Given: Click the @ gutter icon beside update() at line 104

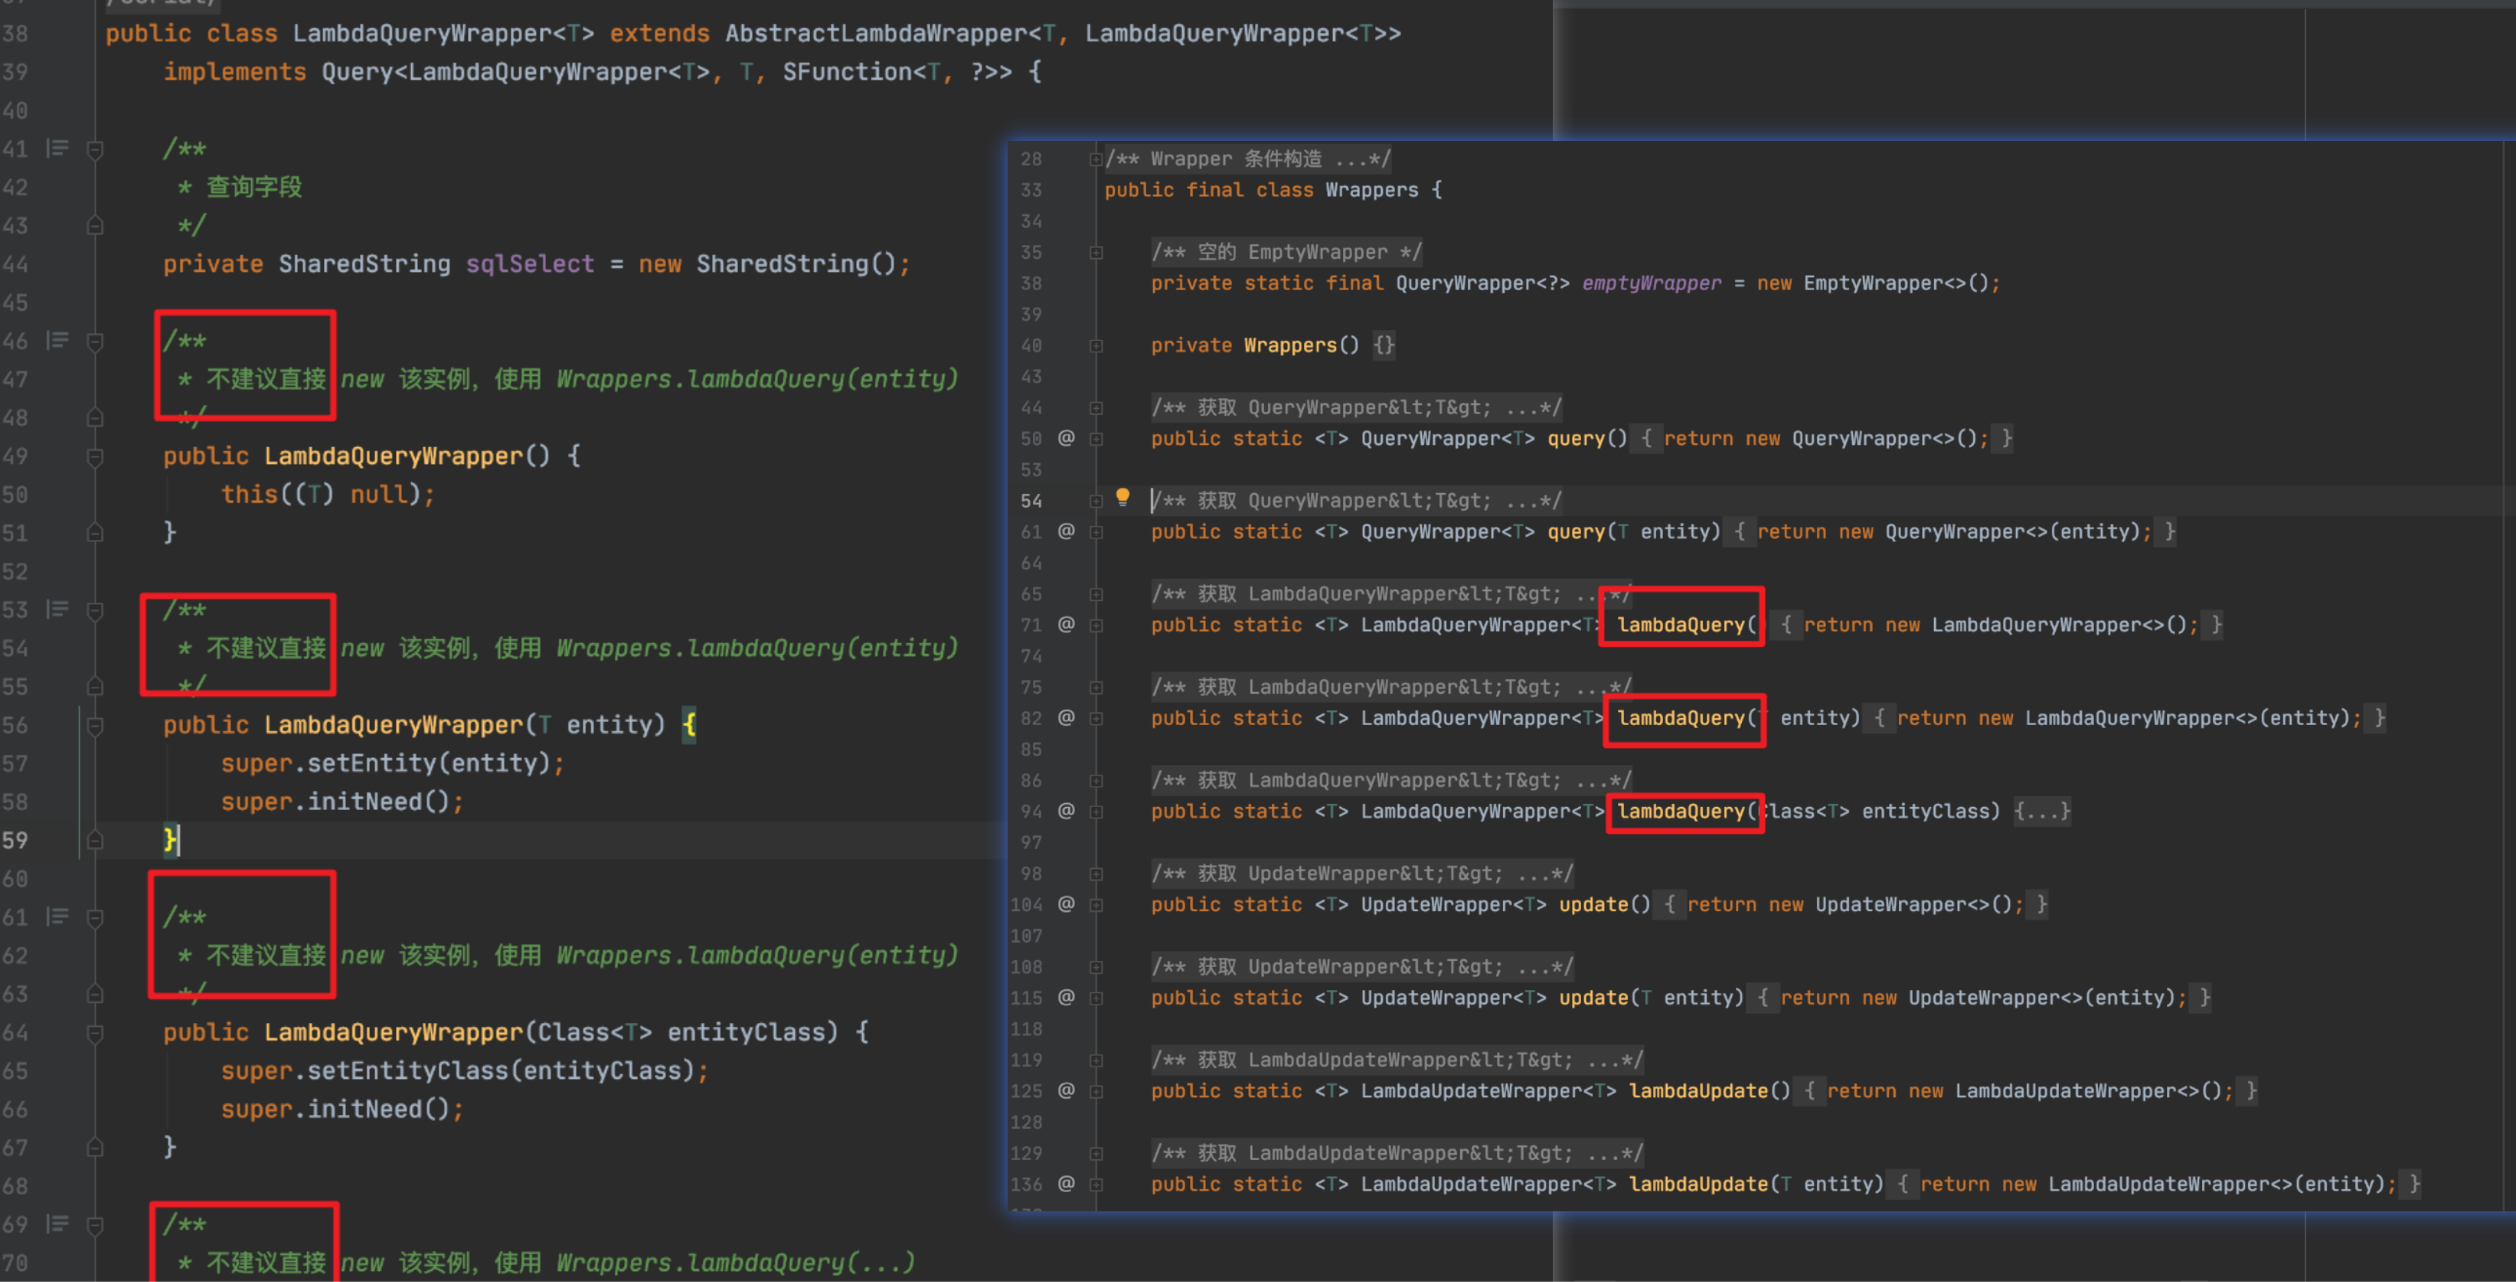Looking at the screenshot, I should (1066, 904).
